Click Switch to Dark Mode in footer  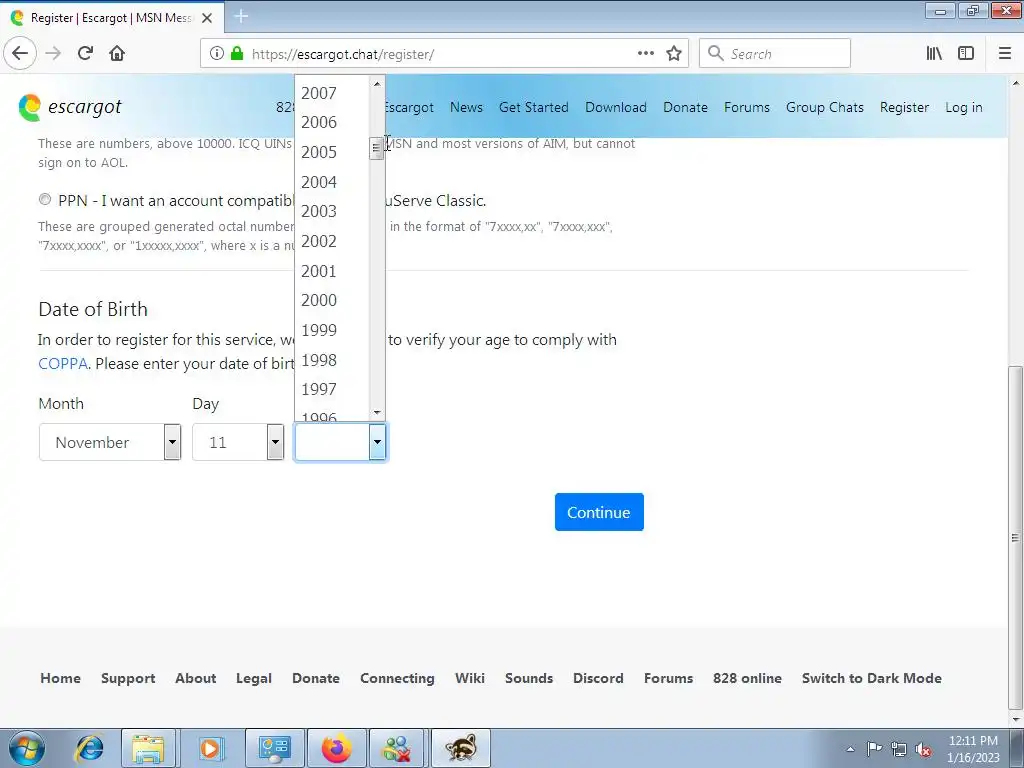pyautogui.click(x=871, y=678)
